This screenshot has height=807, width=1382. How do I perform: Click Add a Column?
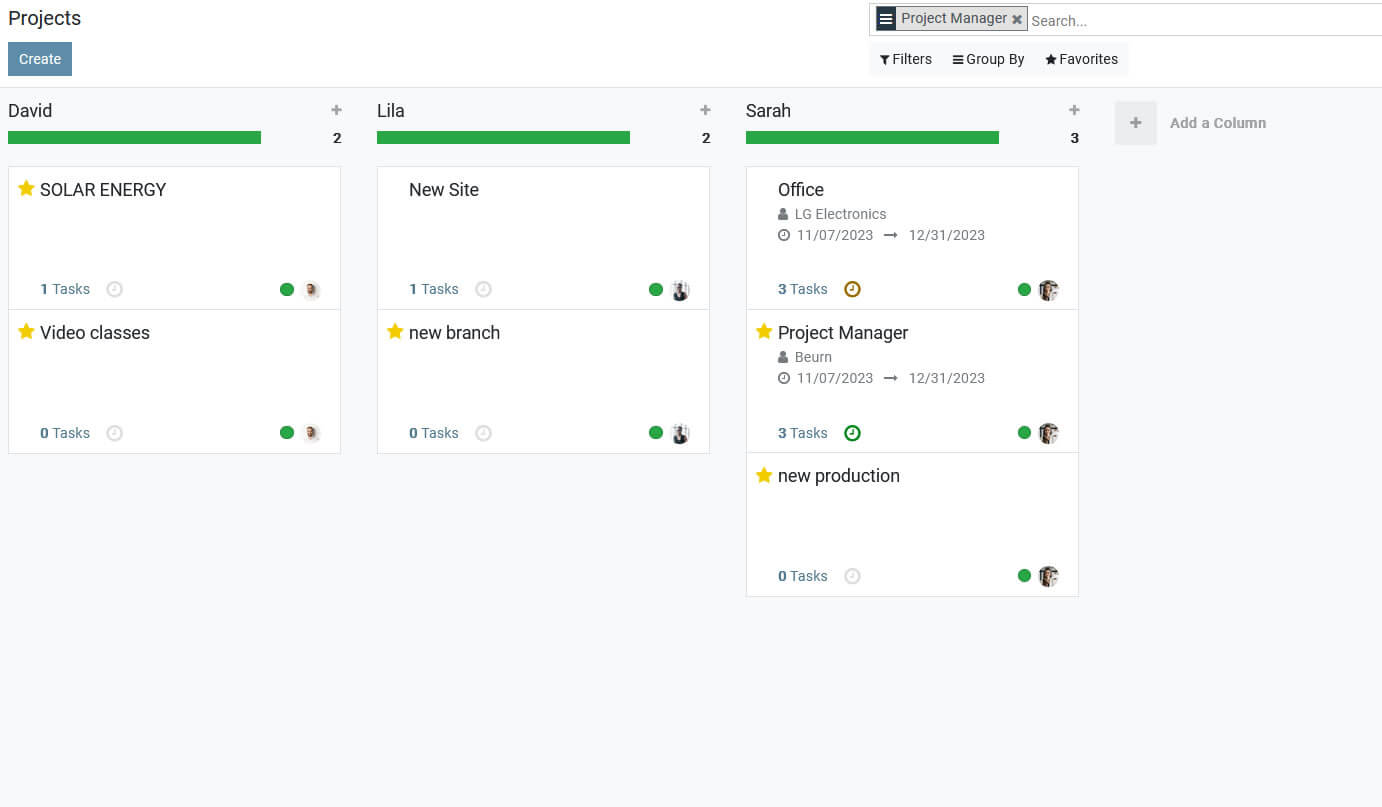1217,123
